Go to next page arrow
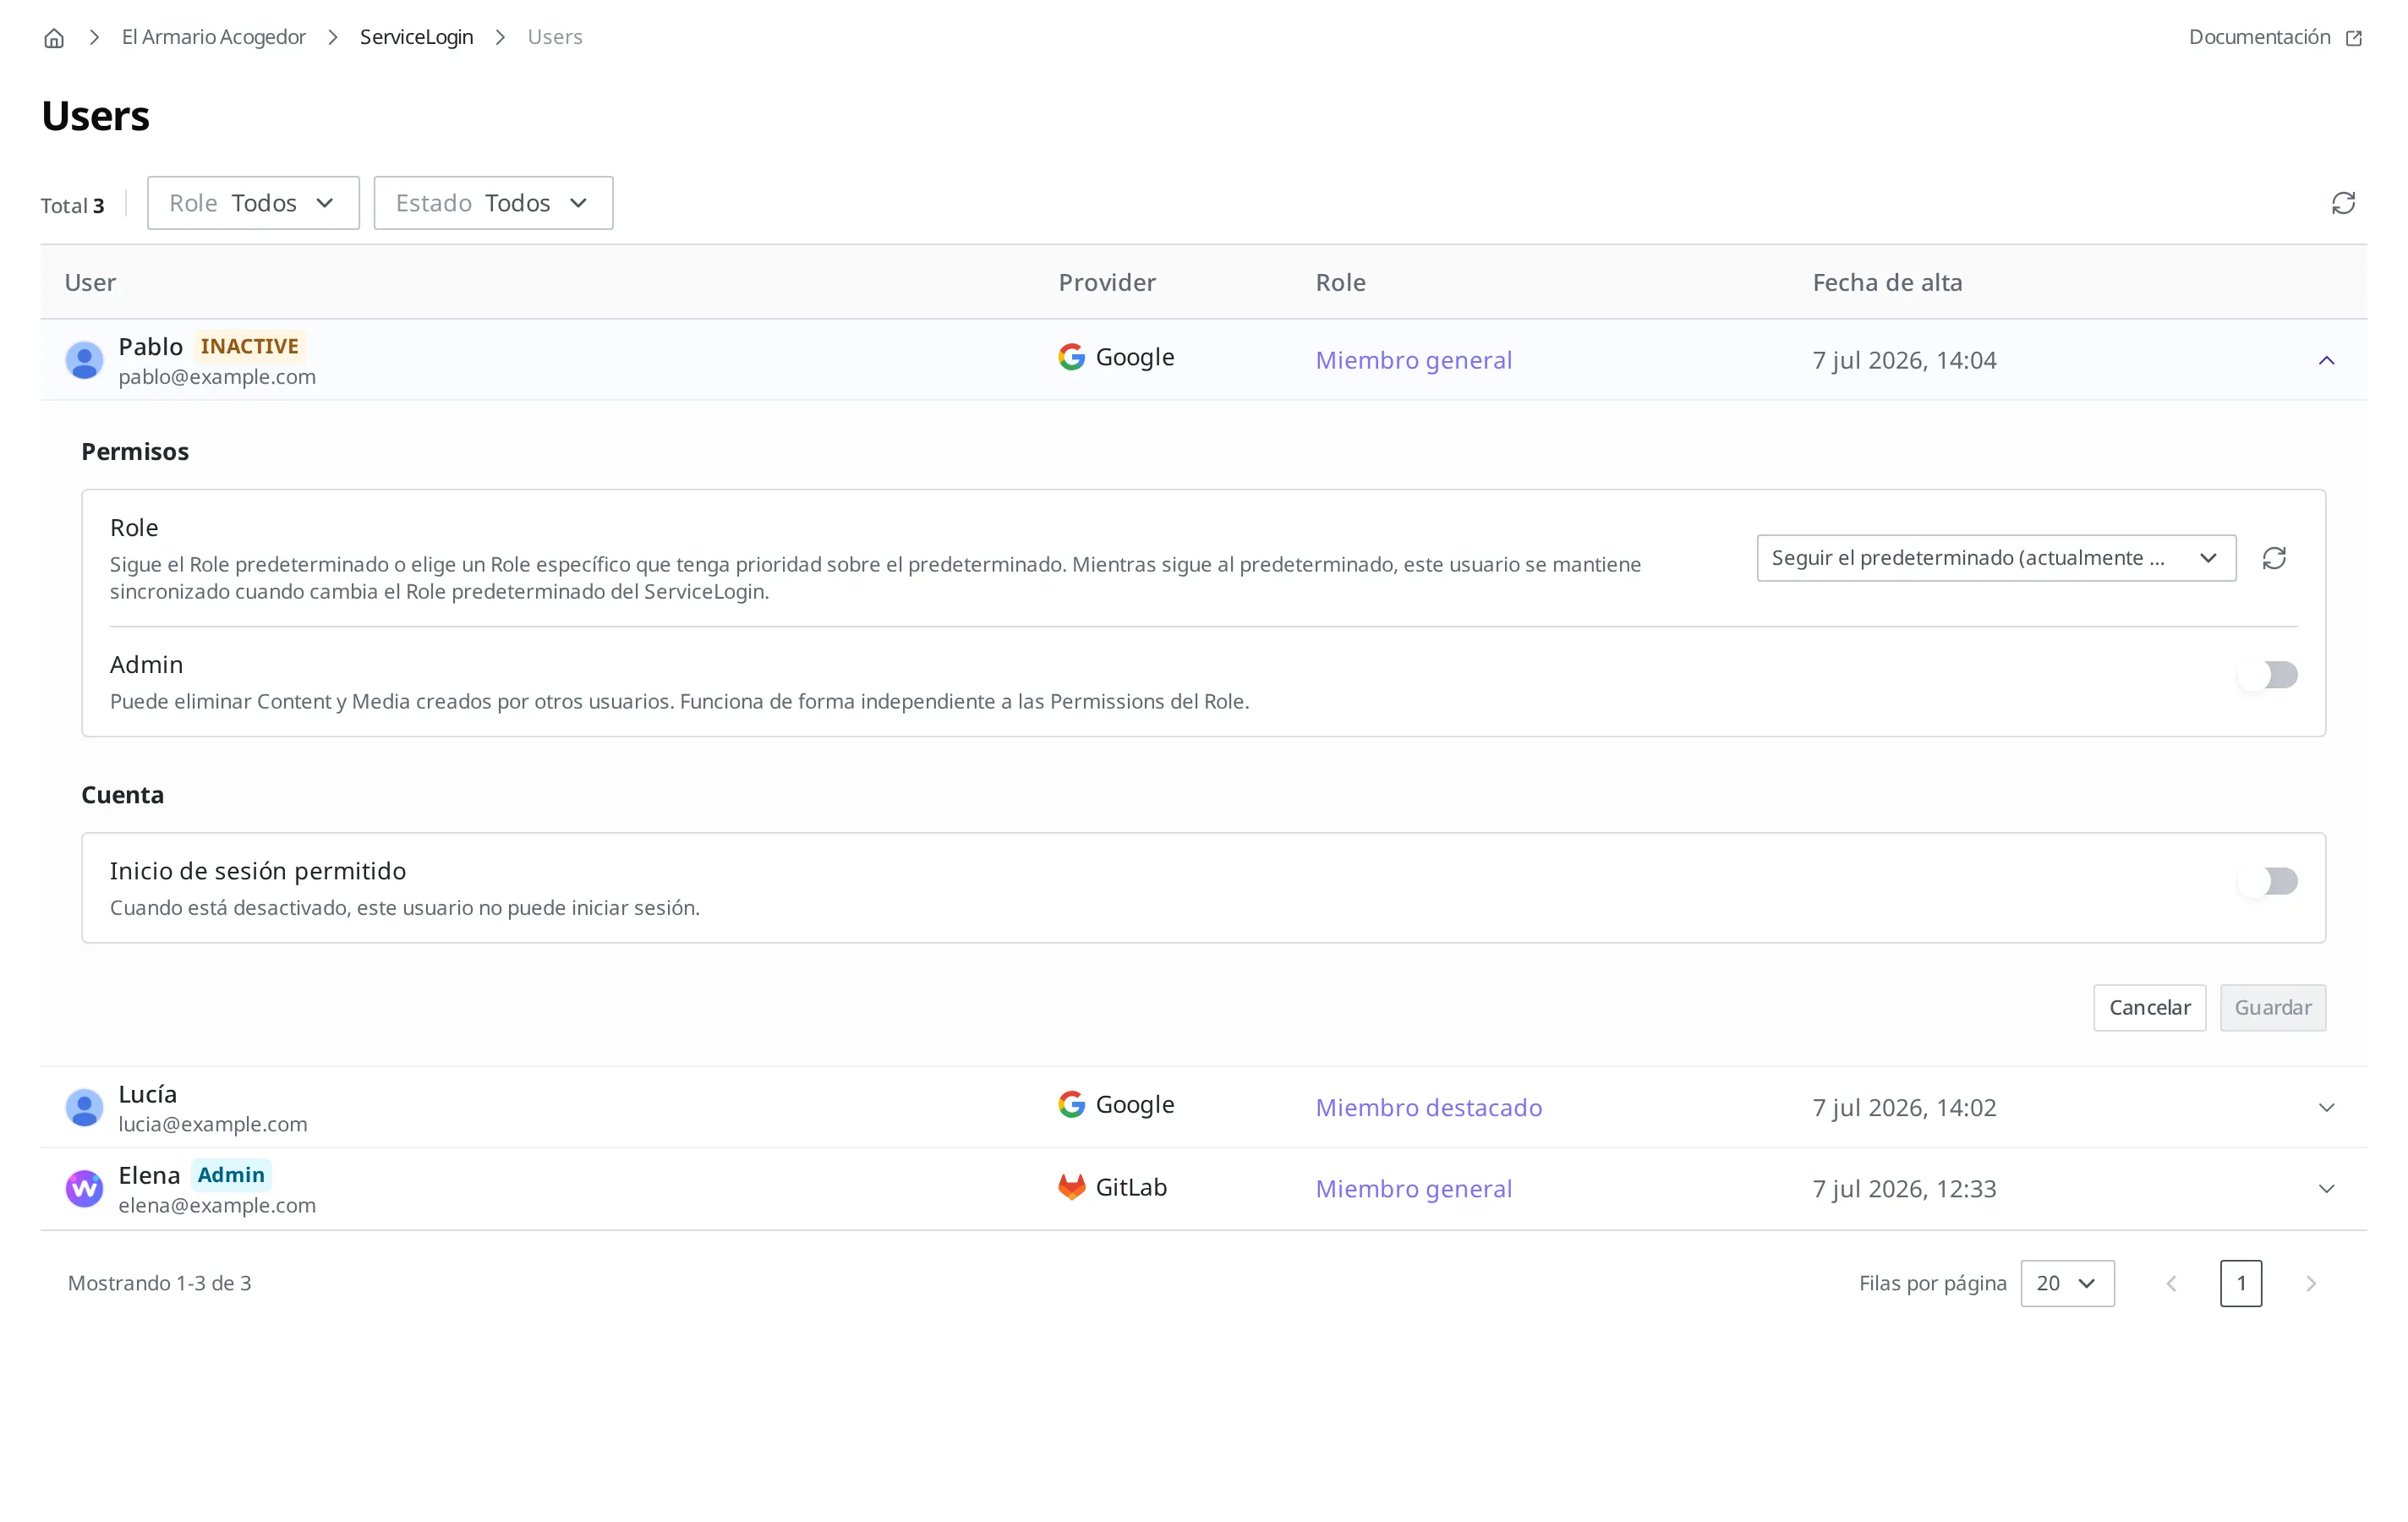Screen dimensions: 2408x1522 point(2310,1283)
